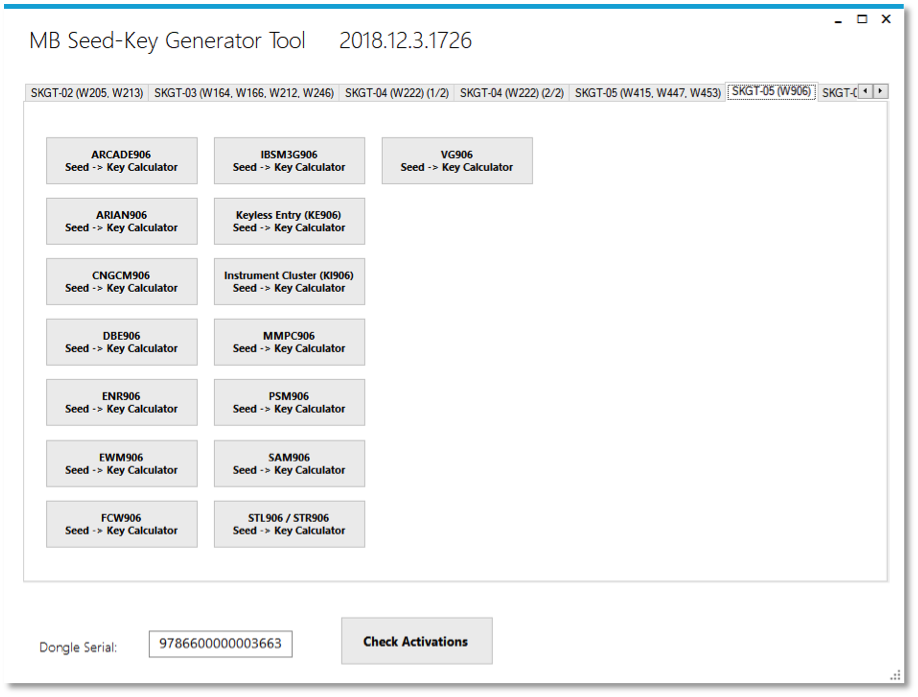Launch Keyless Entry (KE906) Key Calculator

[x=289, y=221]
